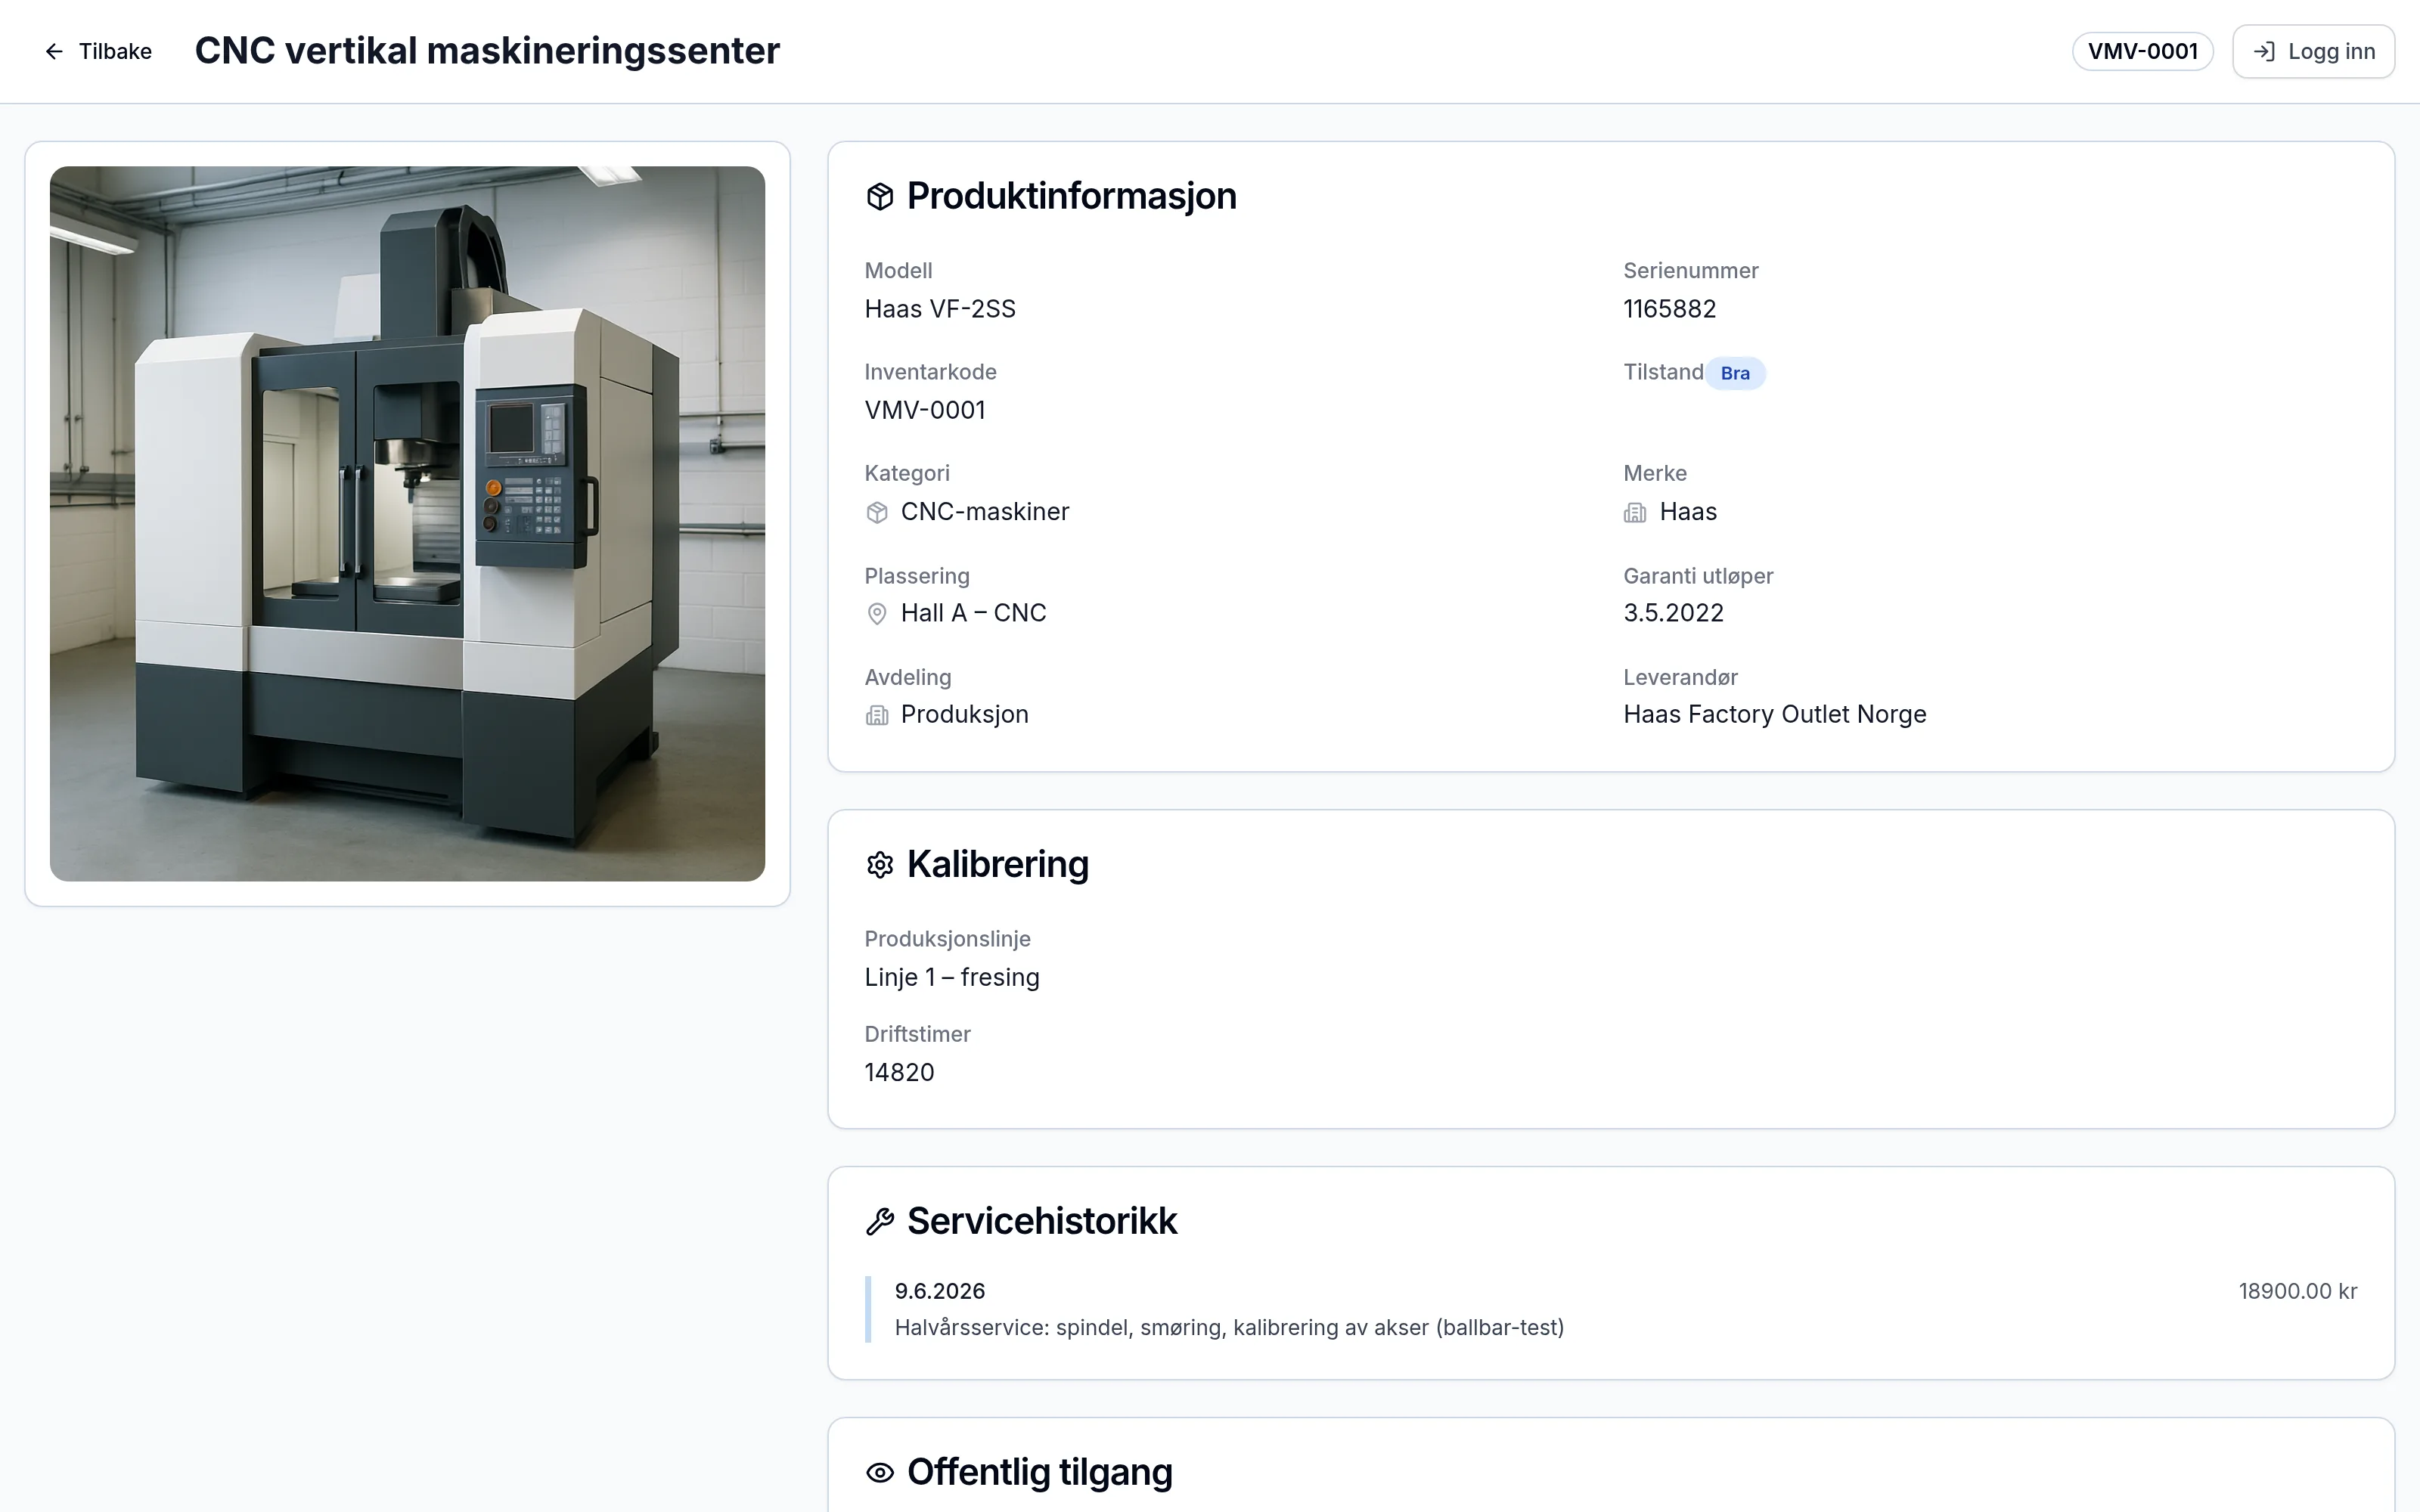Click the Driftstimer label

tap(917, 1034)
